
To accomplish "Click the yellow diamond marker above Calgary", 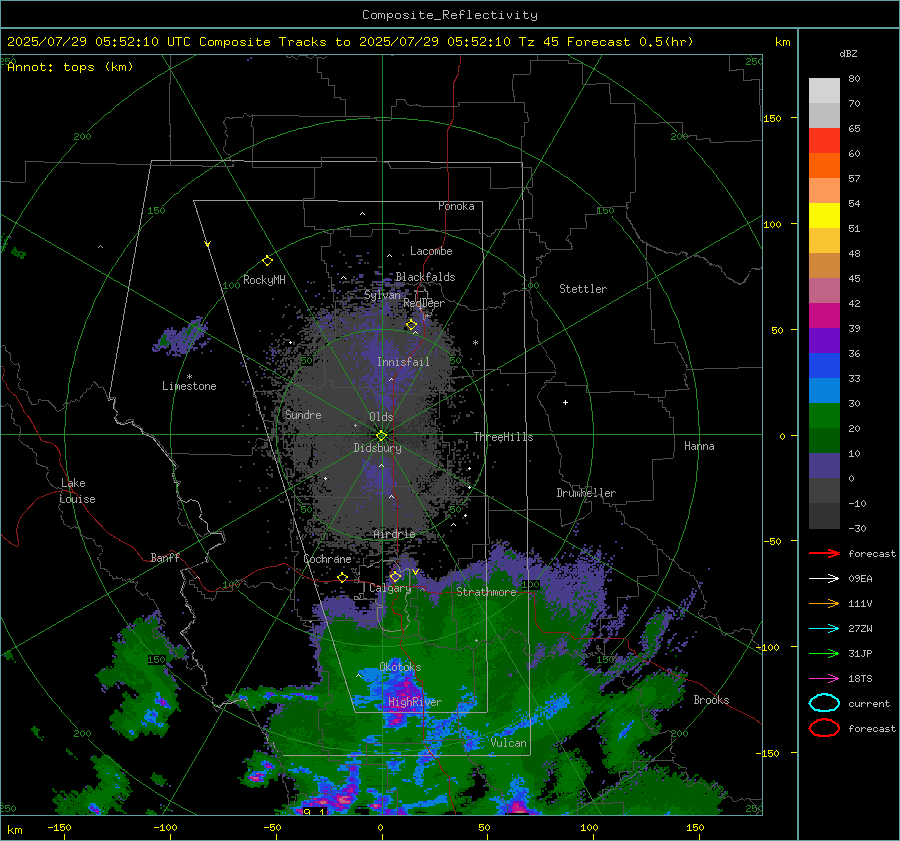I will coord(395,576).
